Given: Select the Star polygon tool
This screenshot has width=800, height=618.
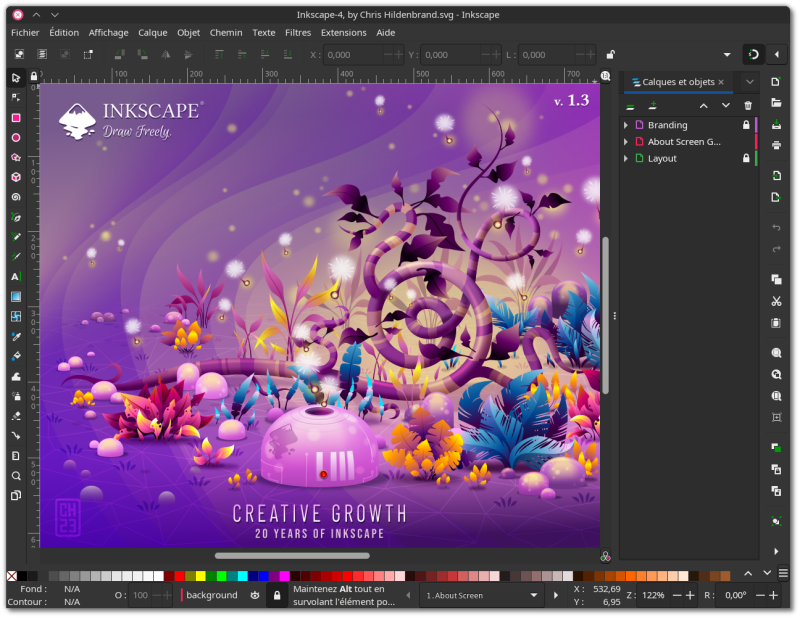Looking at the screenshot, I should click(16, 157).
